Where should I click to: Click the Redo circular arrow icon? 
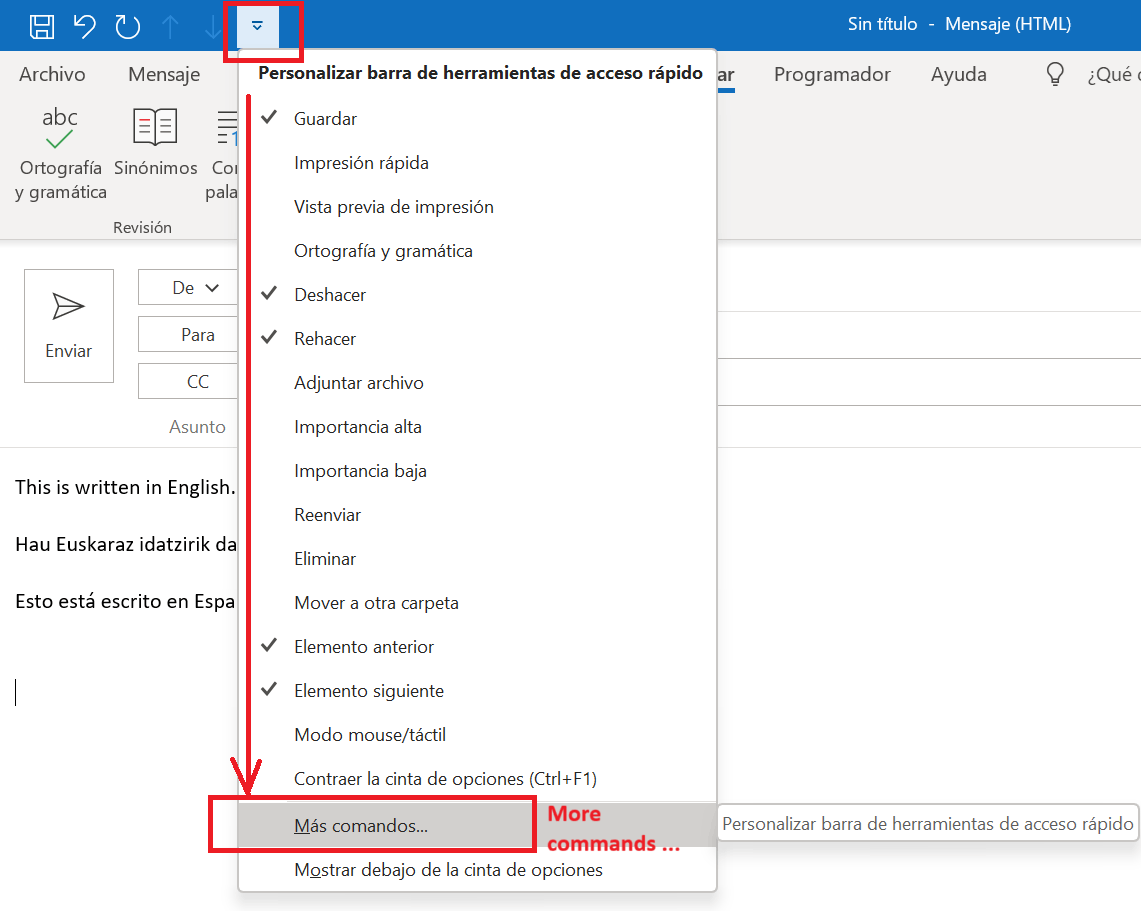127,26
